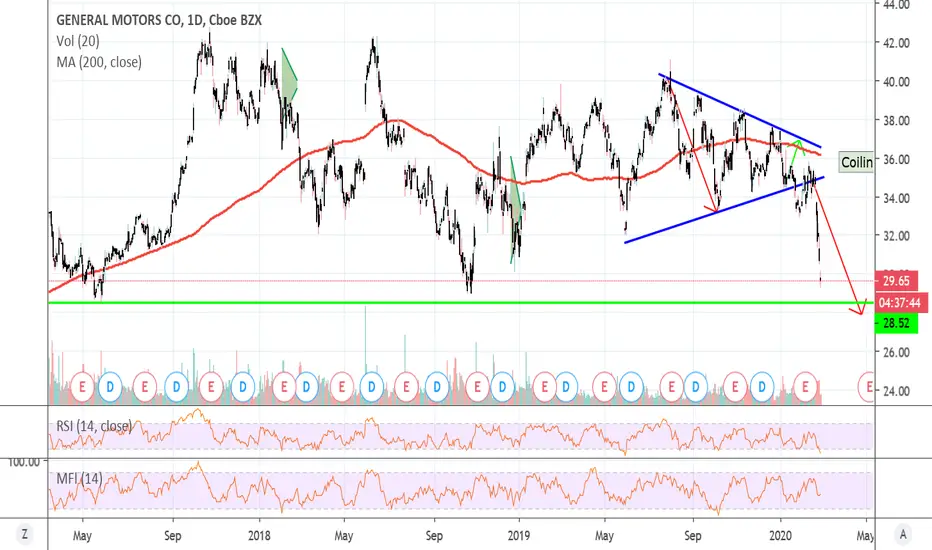
Task: Open the earnings E marker above May 2019
Action: click(604, 387)
